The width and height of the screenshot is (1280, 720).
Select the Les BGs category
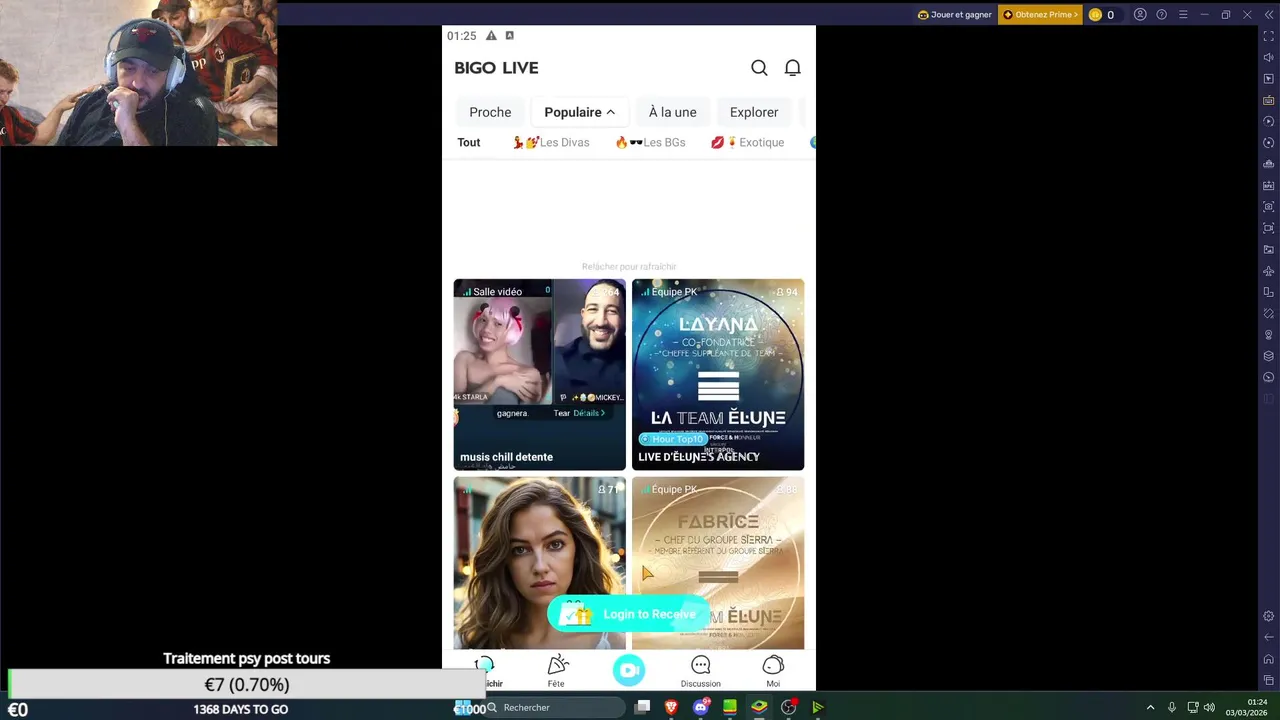tap(650, 142)
